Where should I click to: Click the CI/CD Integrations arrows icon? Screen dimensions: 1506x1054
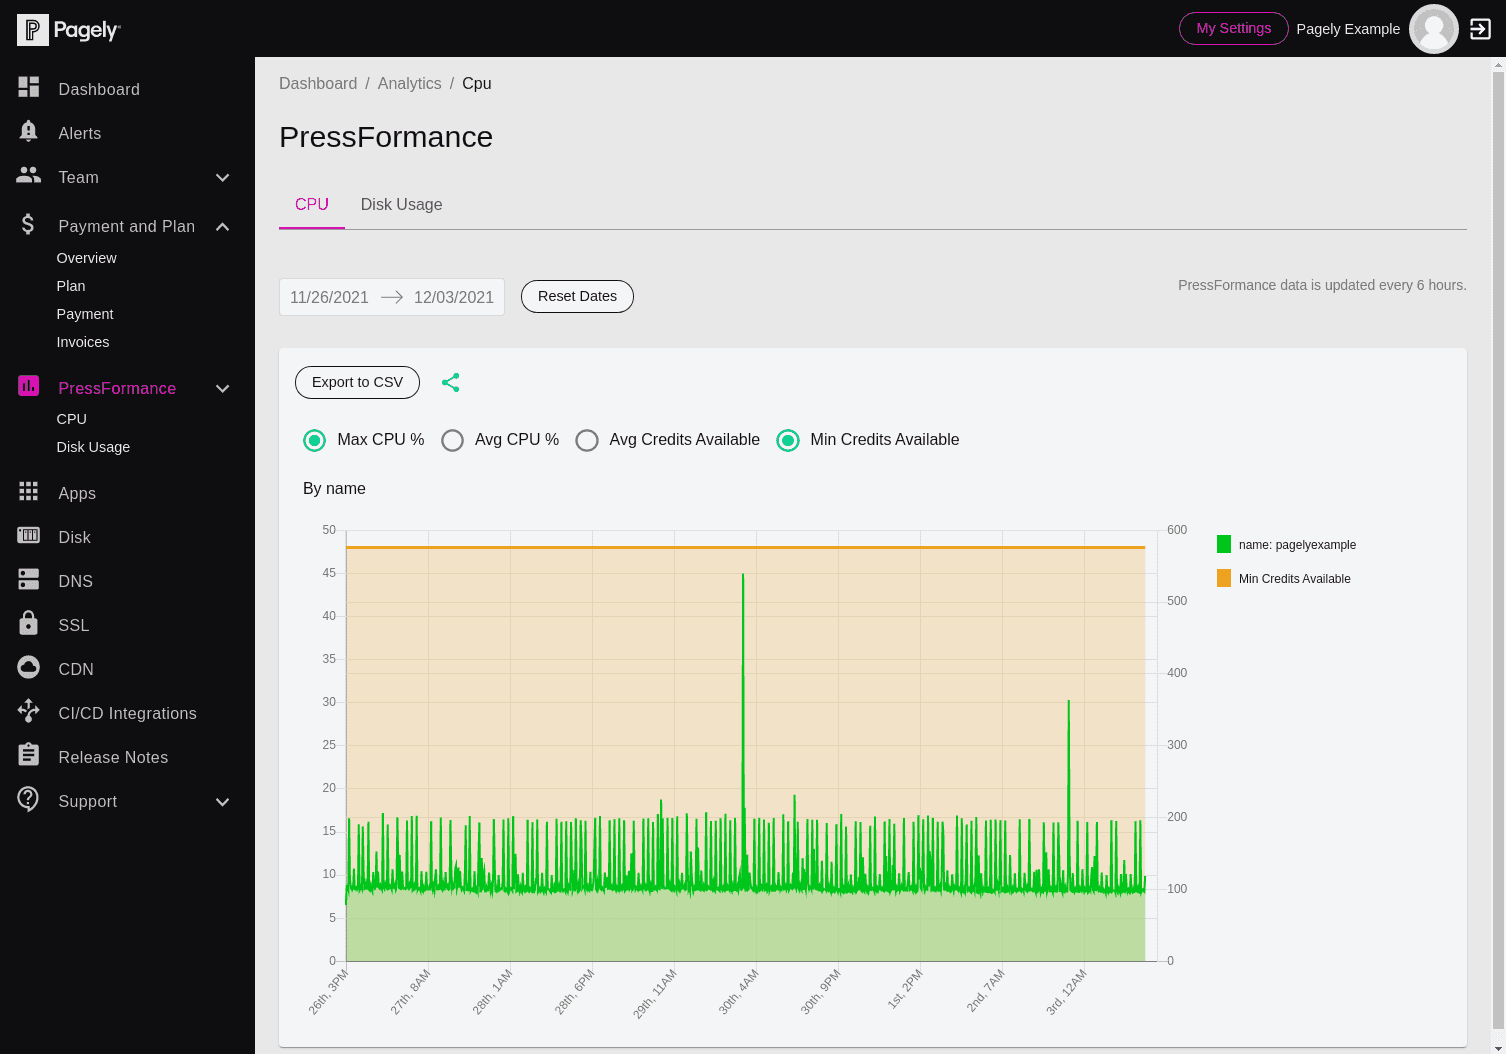(x=29, y=711)
